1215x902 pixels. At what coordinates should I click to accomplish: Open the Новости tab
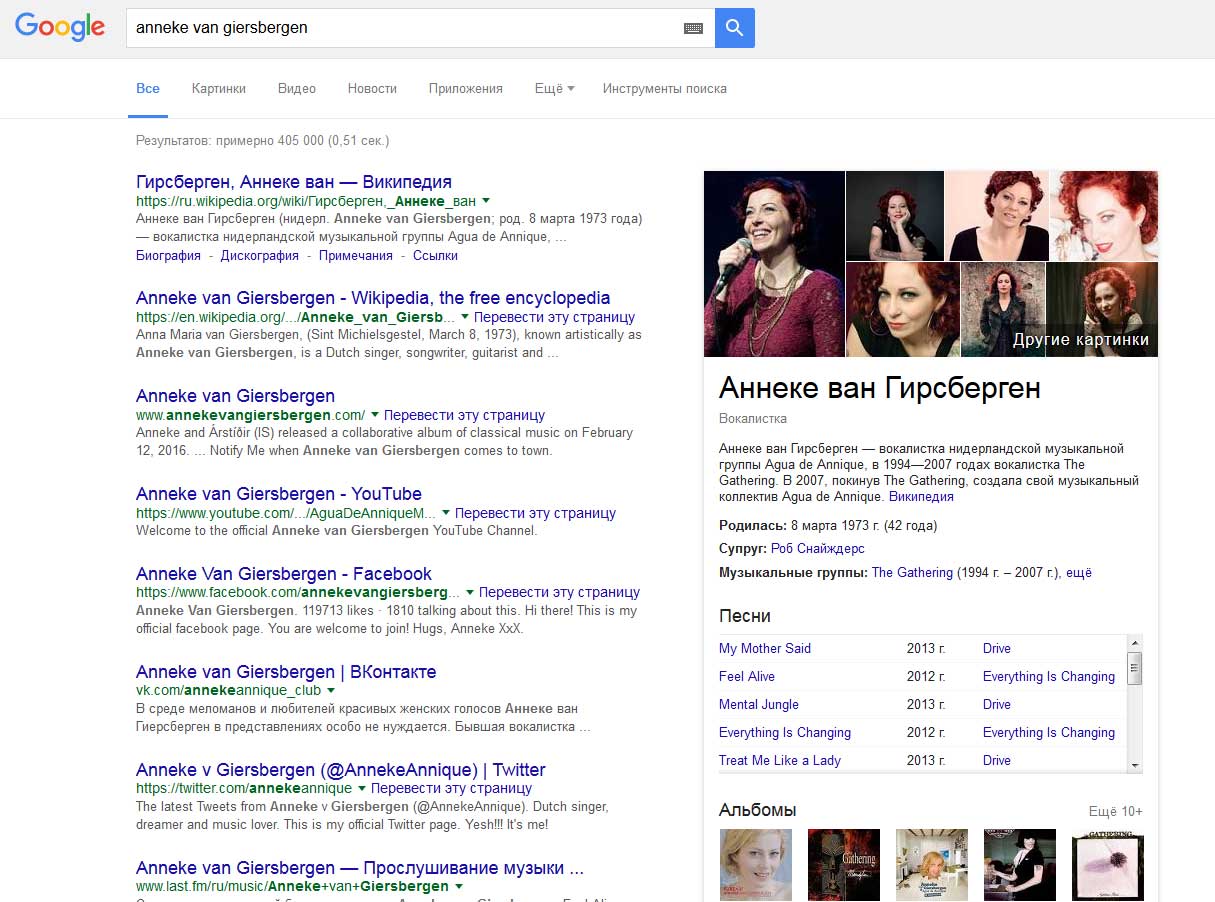372,88
